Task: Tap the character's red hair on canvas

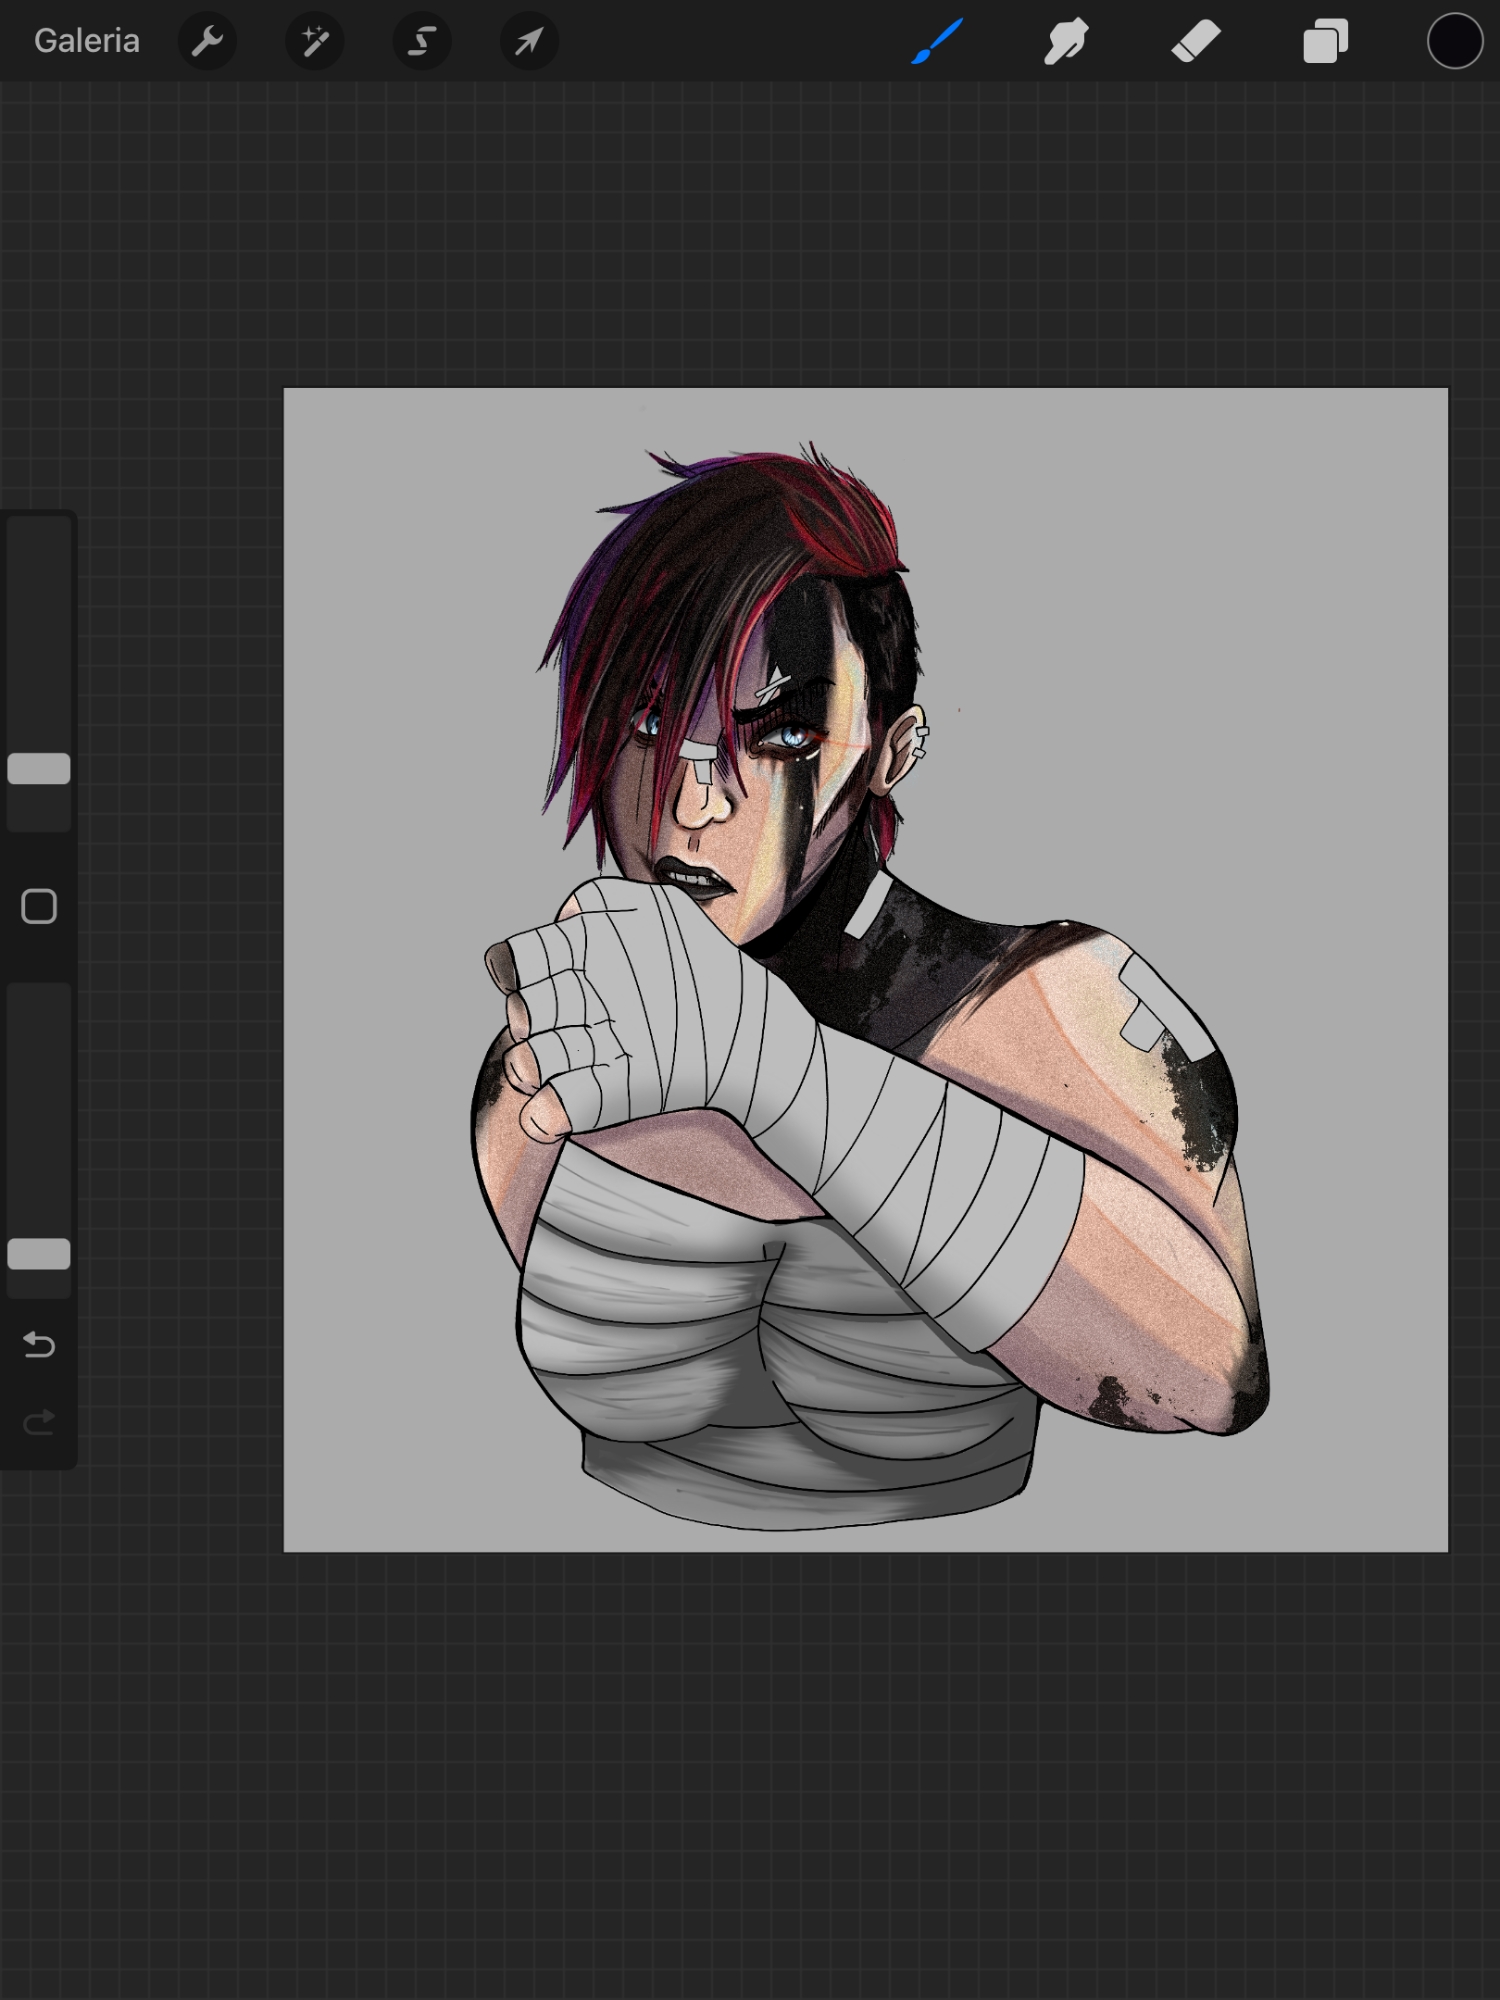Action: [840, 510]
